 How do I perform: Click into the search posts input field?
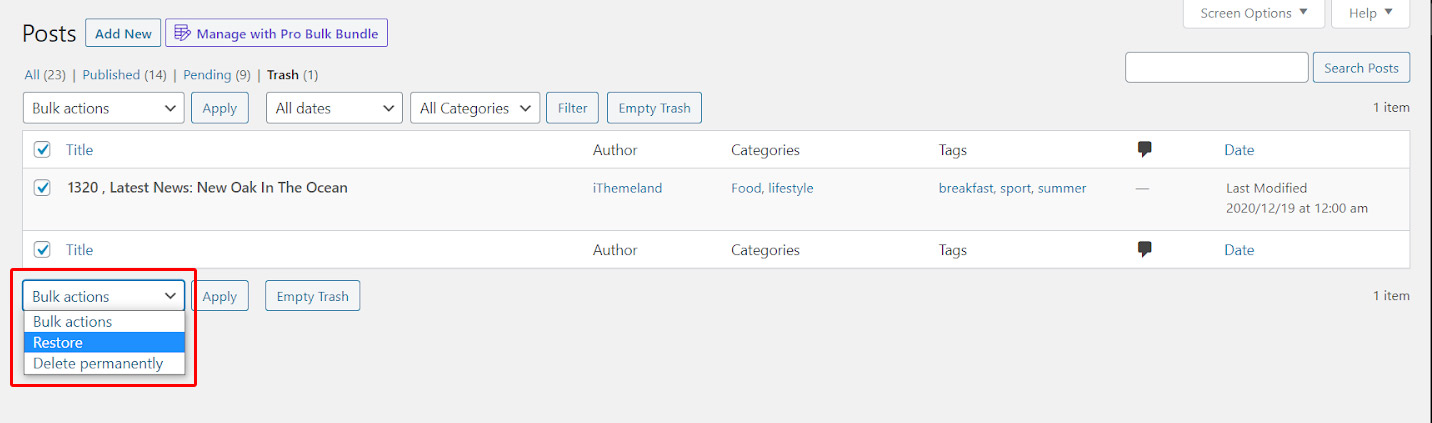[1216, 68]
